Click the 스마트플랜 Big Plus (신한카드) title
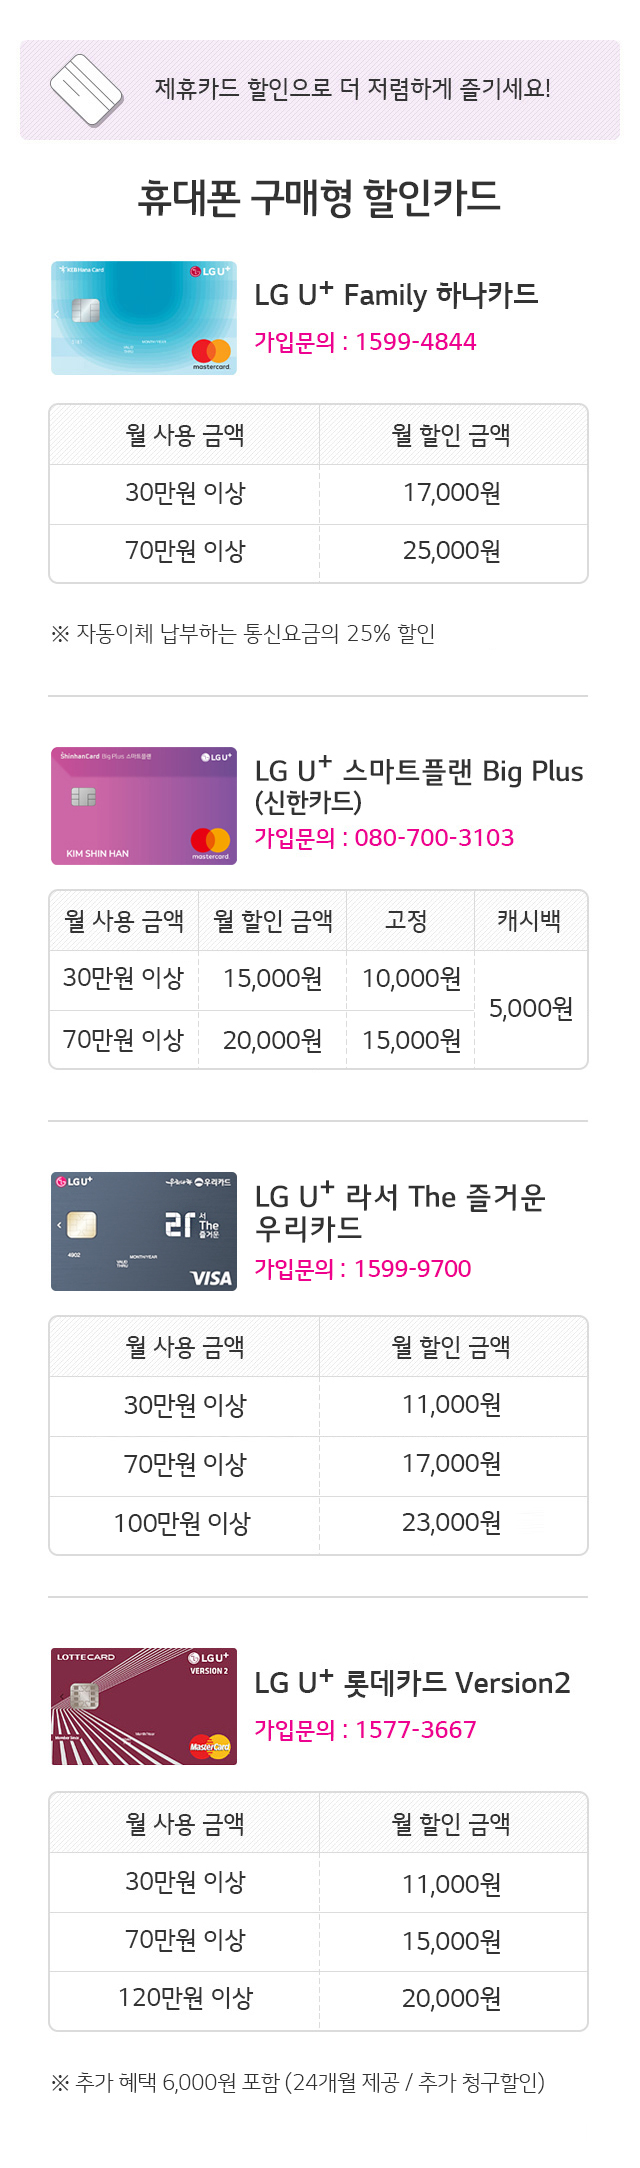This screenshot has width=640, height=2168. click(x=419, y=785)
